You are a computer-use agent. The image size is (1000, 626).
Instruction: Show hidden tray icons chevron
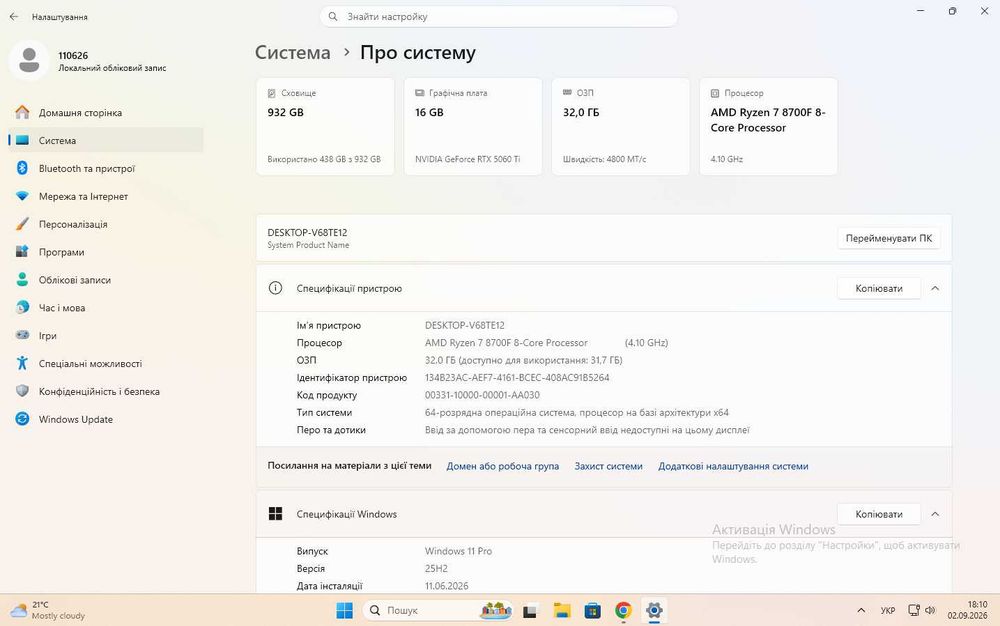click(861, 610)
